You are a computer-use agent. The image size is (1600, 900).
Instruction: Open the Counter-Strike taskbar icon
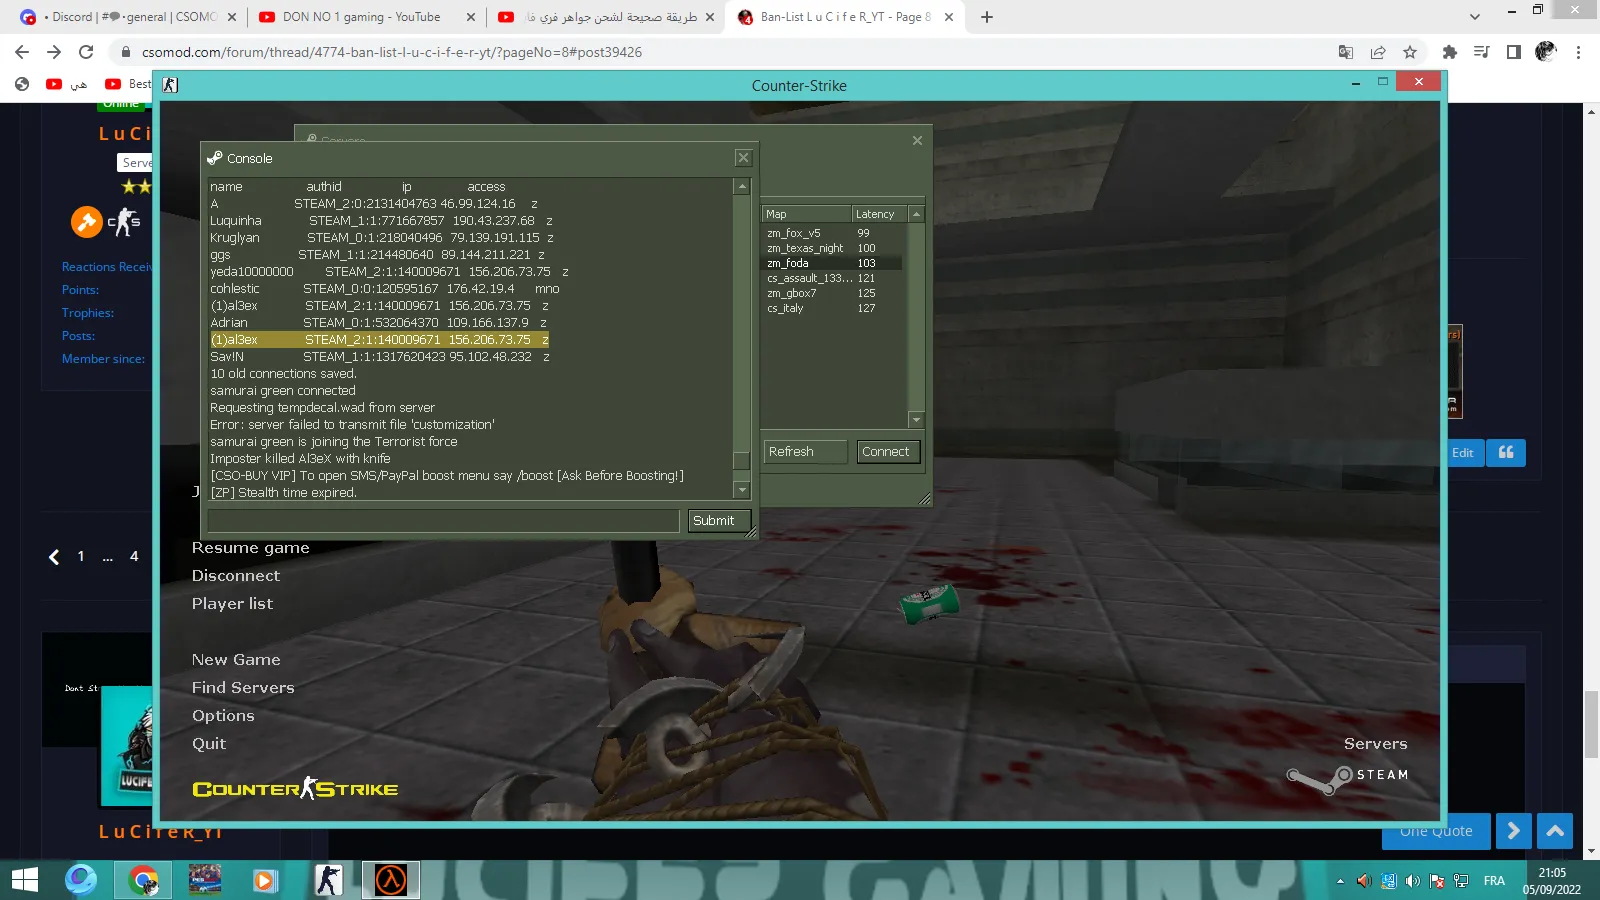point(328,880)
